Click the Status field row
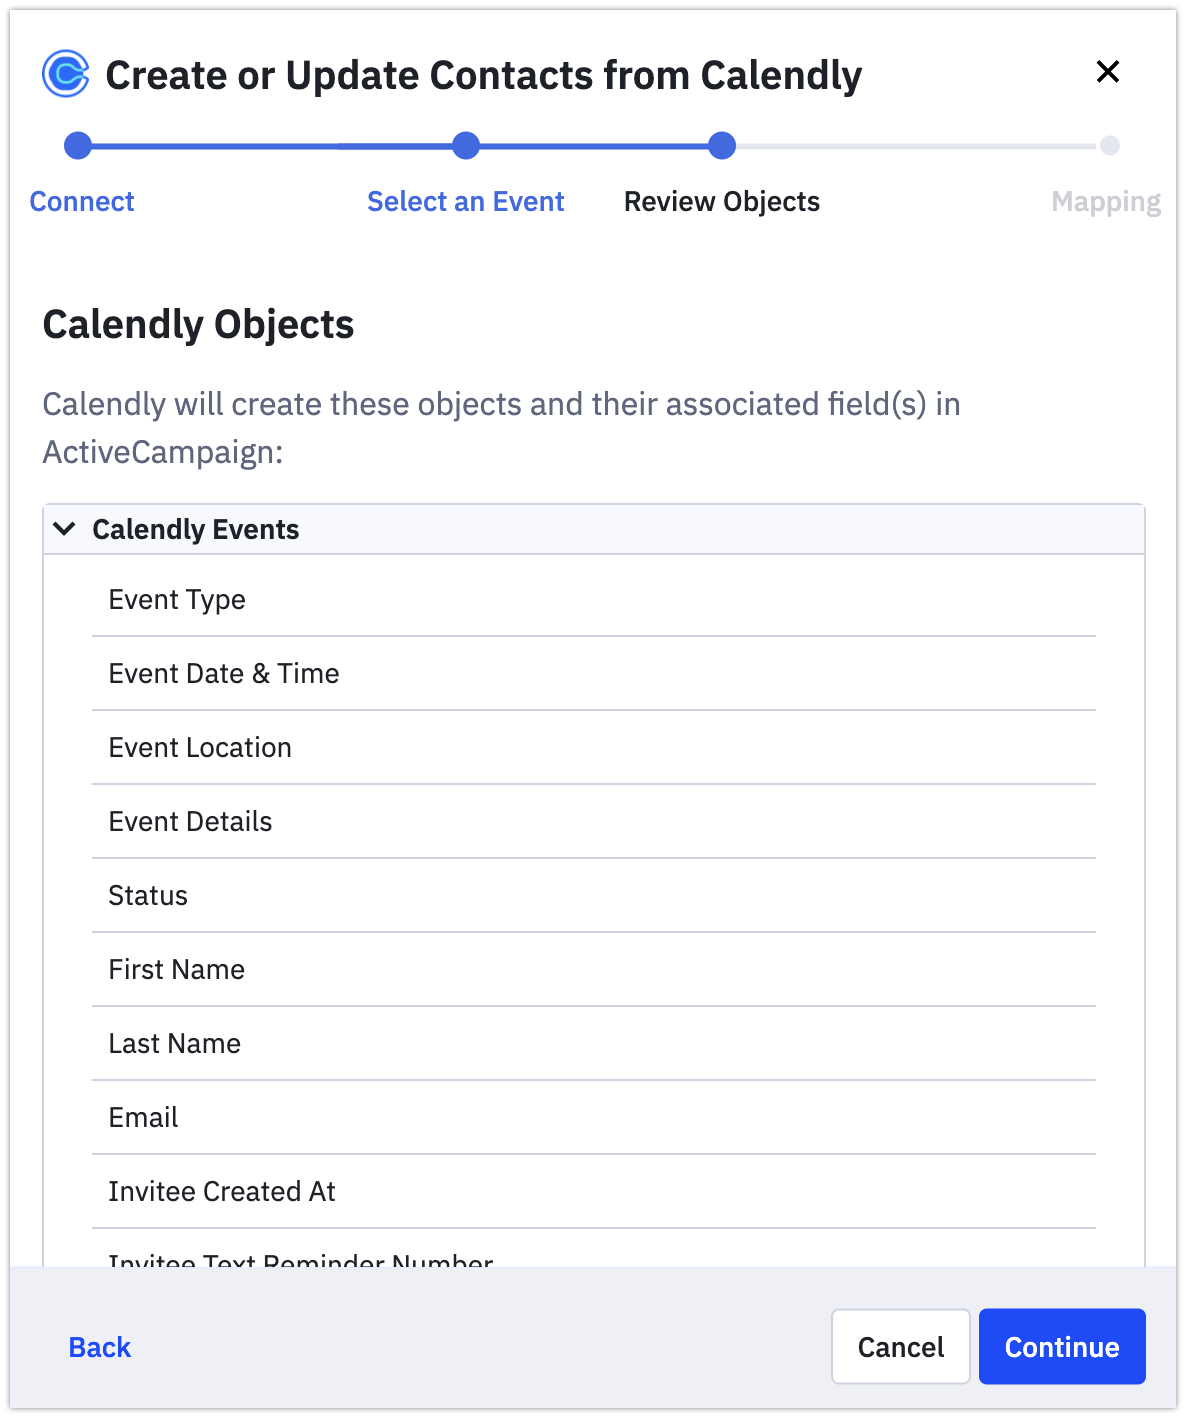1186x1418 pixels. click(594, 895)
